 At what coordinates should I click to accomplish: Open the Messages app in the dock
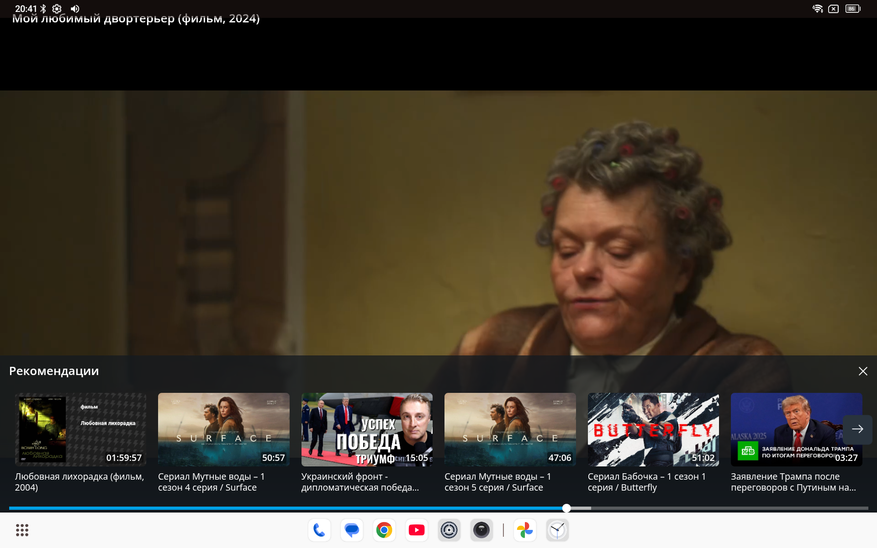pyautogui.click(x=352, y=530)
